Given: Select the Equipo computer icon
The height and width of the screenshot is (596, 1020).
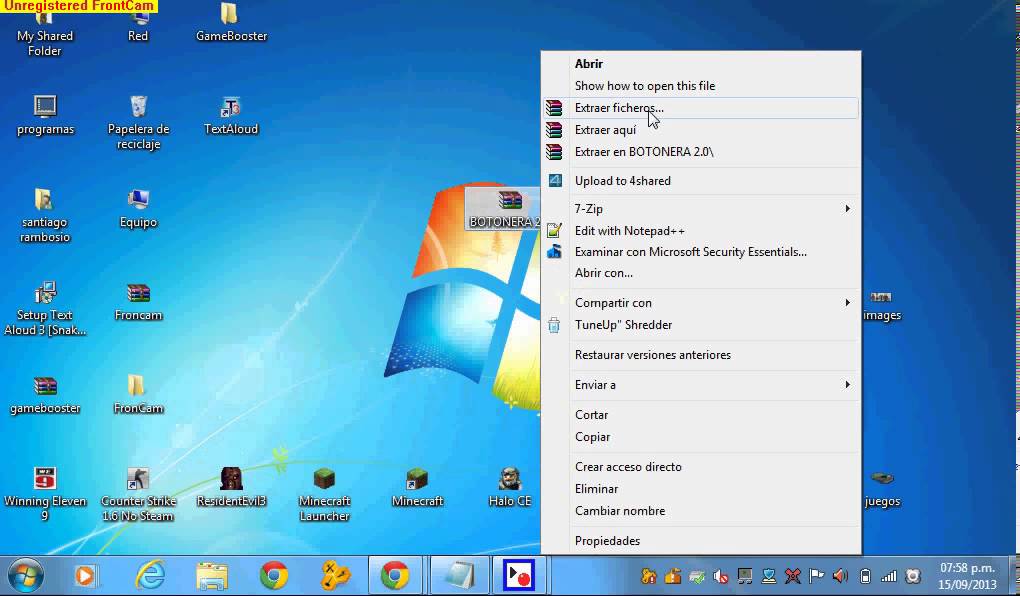Looking at the screenshot, I should pos(138,209).
